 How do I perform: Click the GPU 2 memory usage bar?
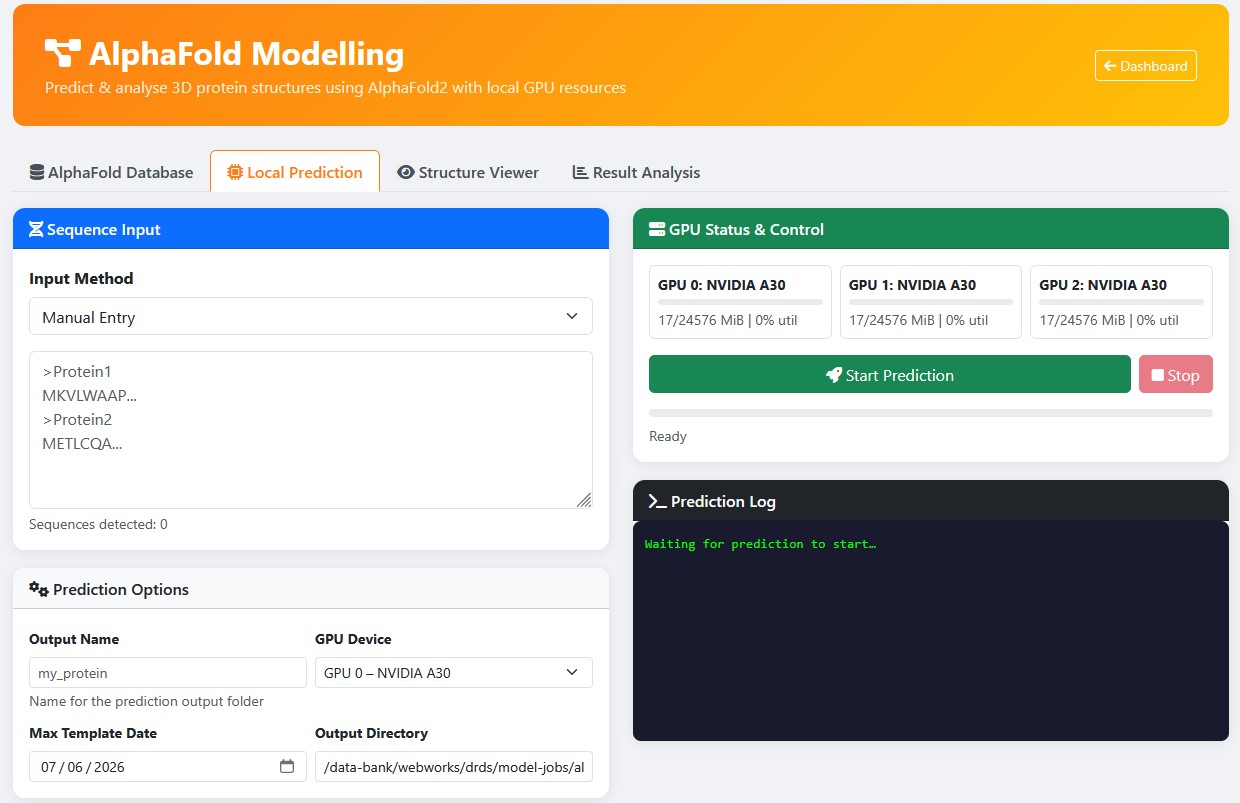(1121, 302)
